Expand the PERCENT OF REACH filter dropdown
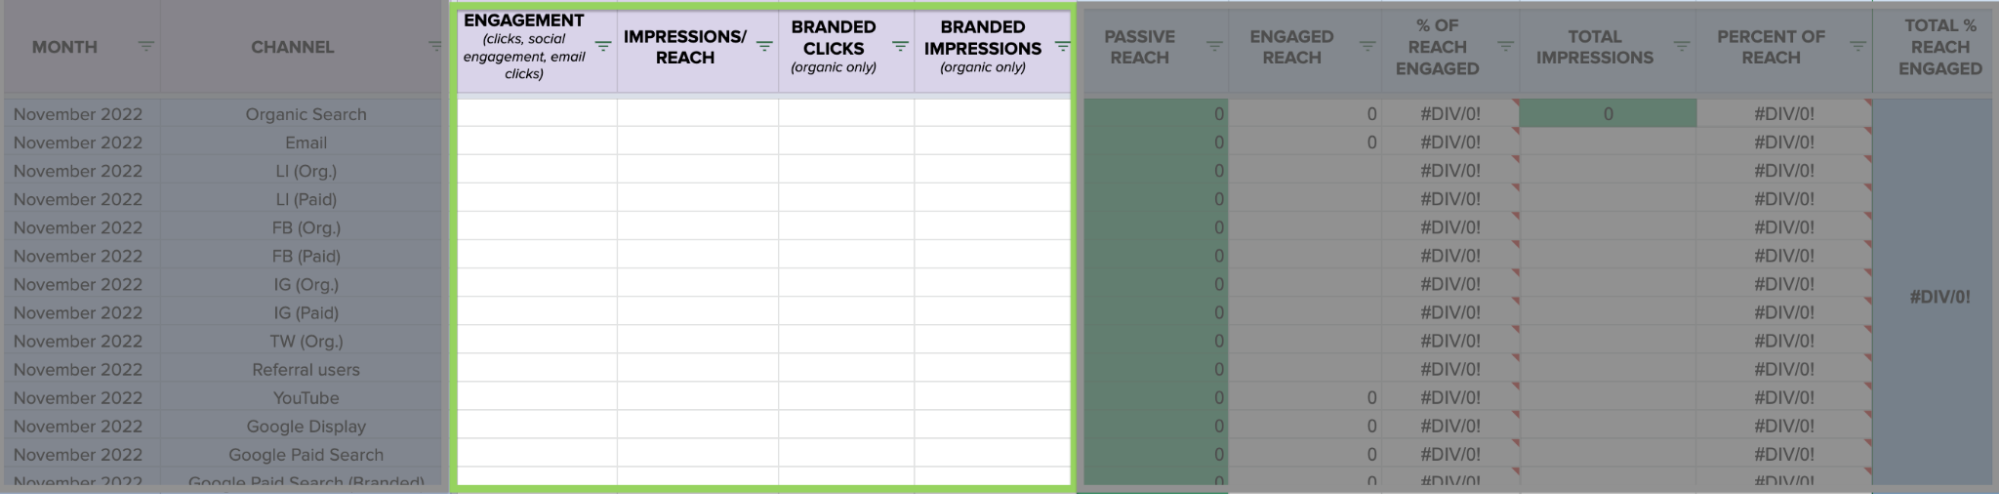 click(x=1857, y=46)
